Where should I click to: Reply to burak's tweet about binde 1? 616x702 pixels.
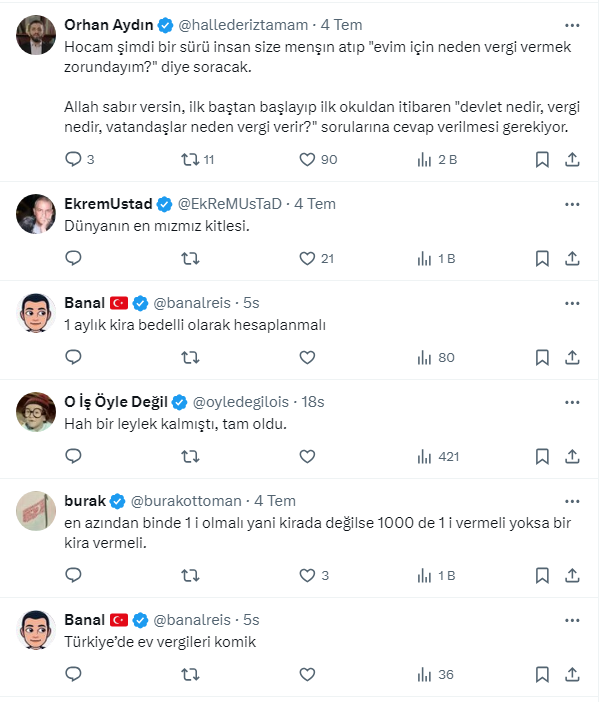click(73, 575)
